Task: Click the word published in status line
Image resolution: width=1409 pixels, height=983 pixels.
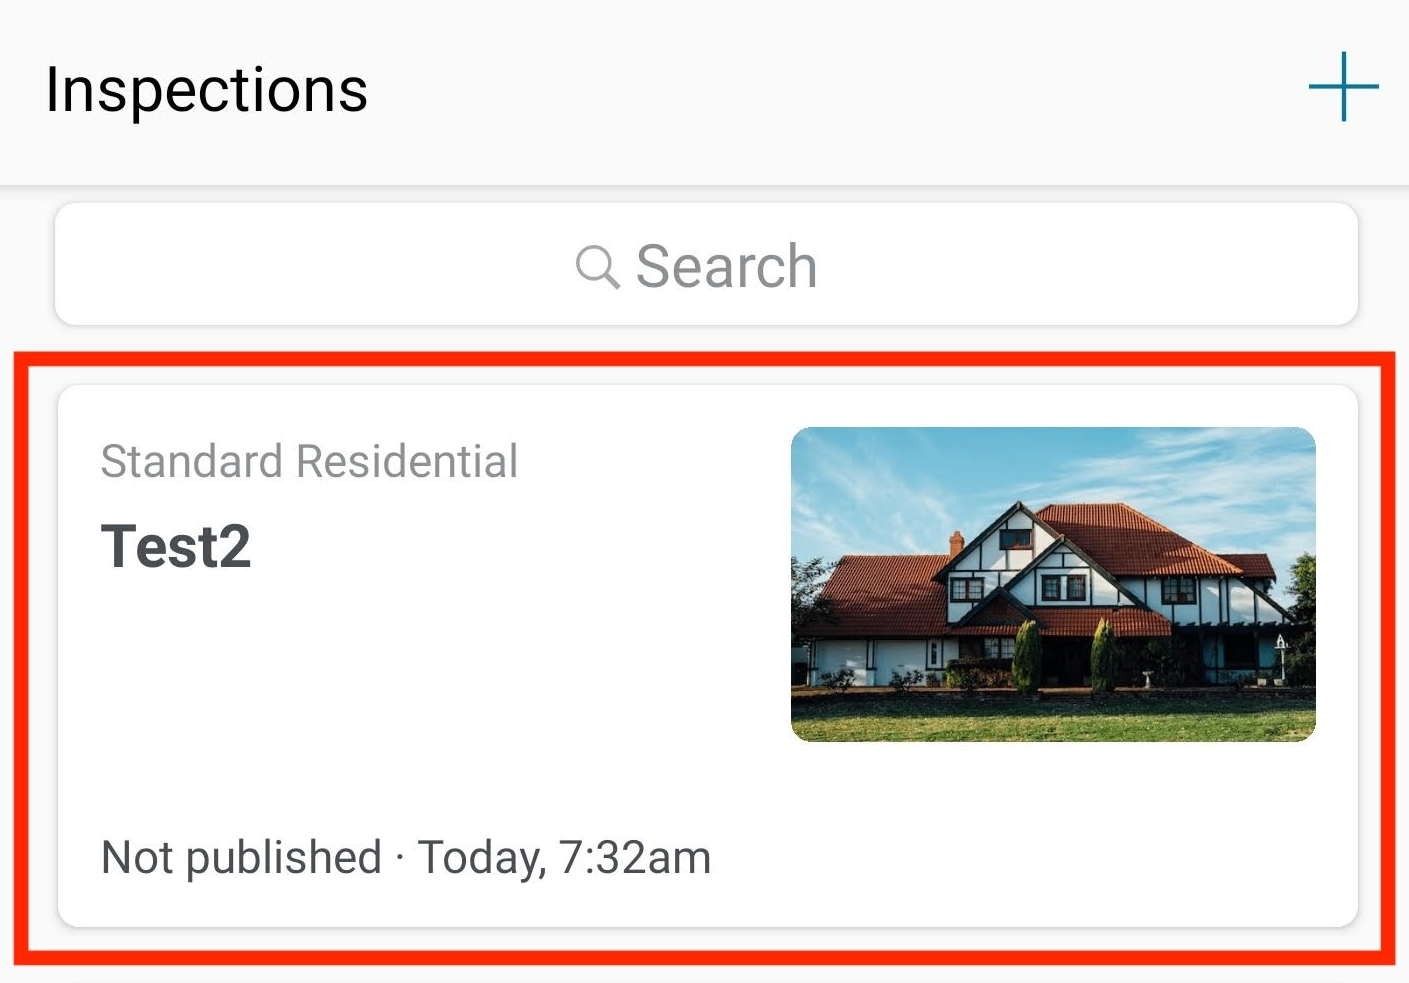Action: (x=284, y=858)
